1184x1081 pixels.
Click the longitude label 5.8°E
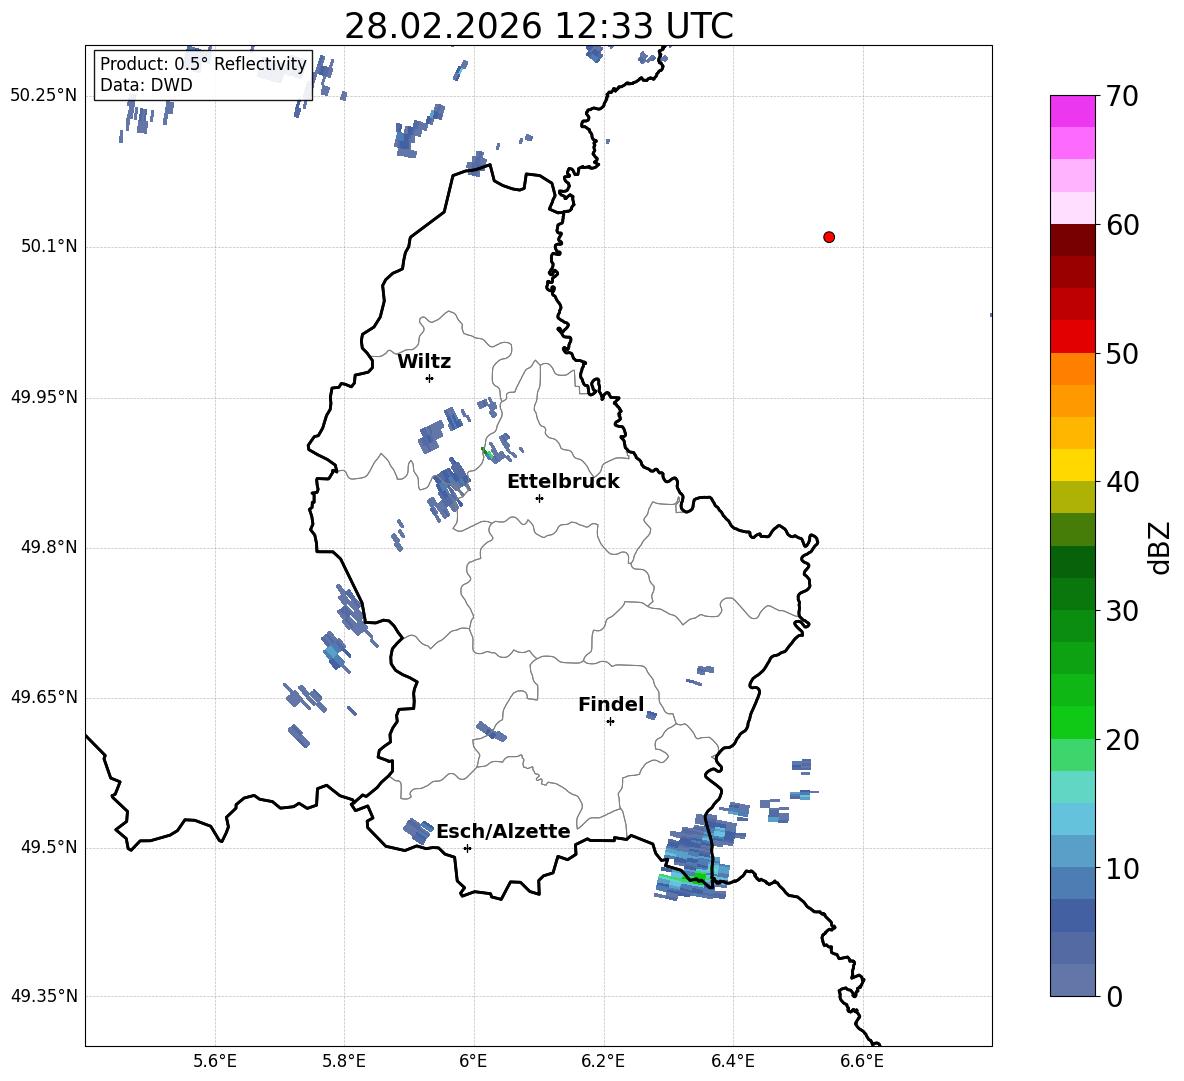tap(344, 1061)
